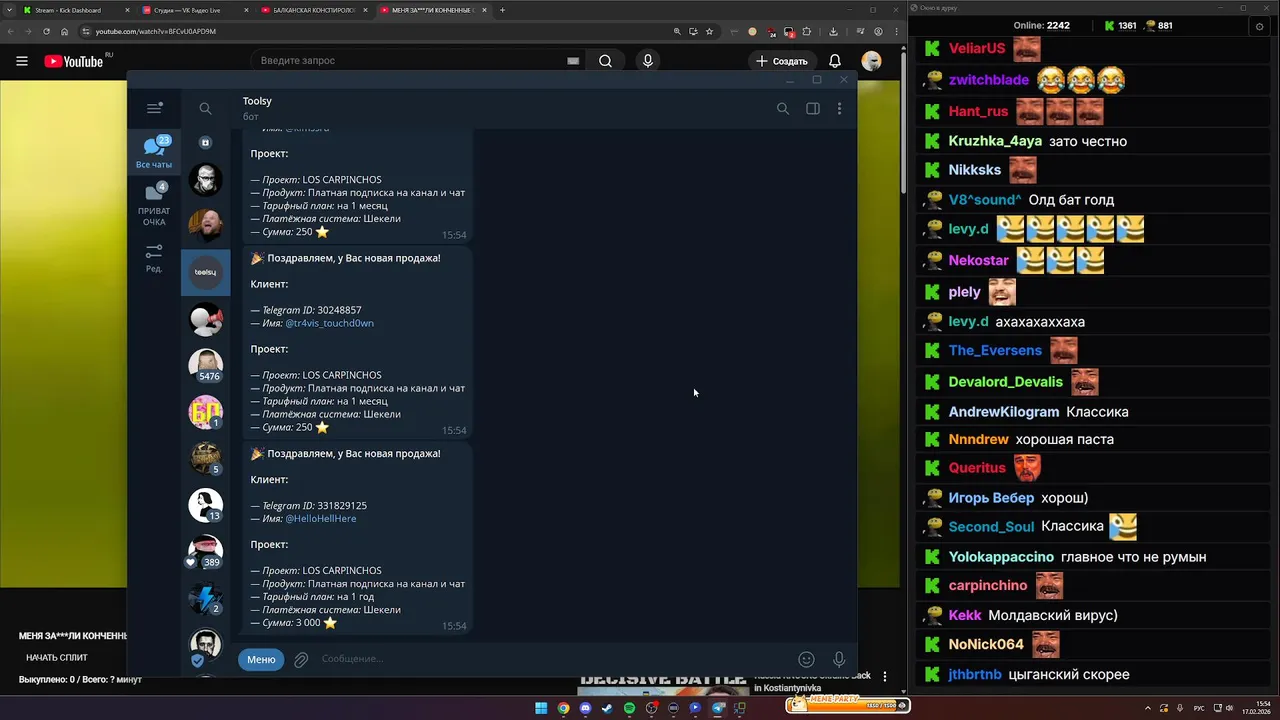
Task: Select the ПРИВАТОЧКА chat folder
Action: [154, 205]
